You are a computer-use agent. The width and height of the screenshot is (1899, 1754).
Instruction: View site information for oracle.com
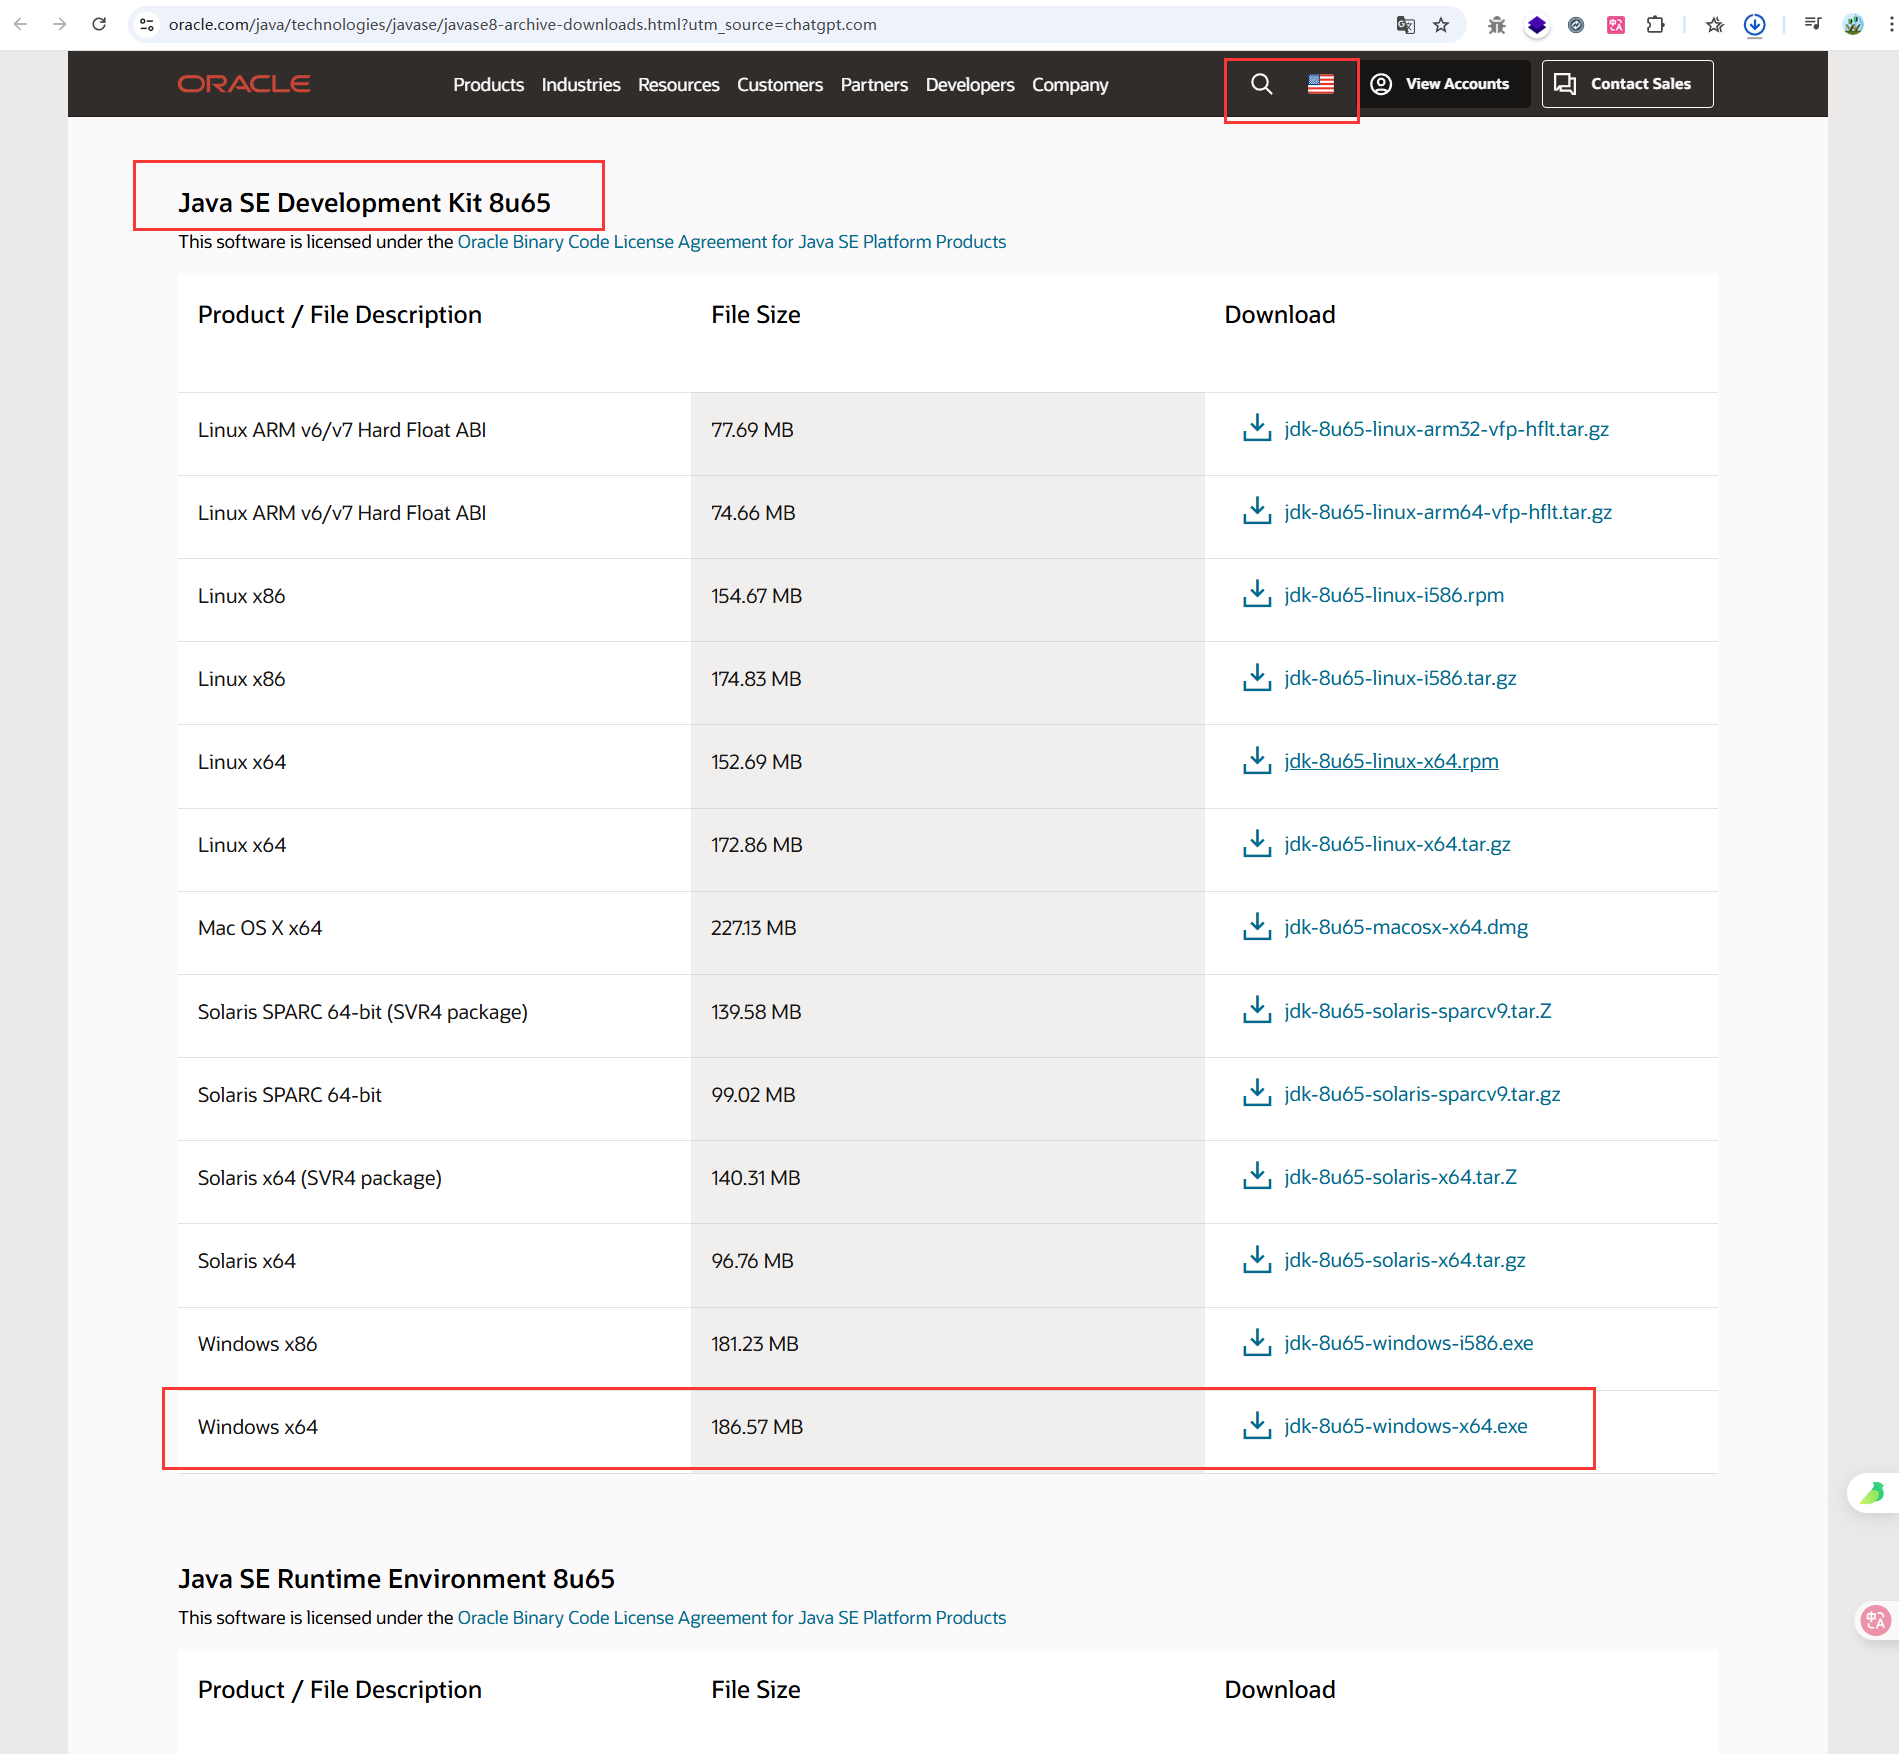147,24
